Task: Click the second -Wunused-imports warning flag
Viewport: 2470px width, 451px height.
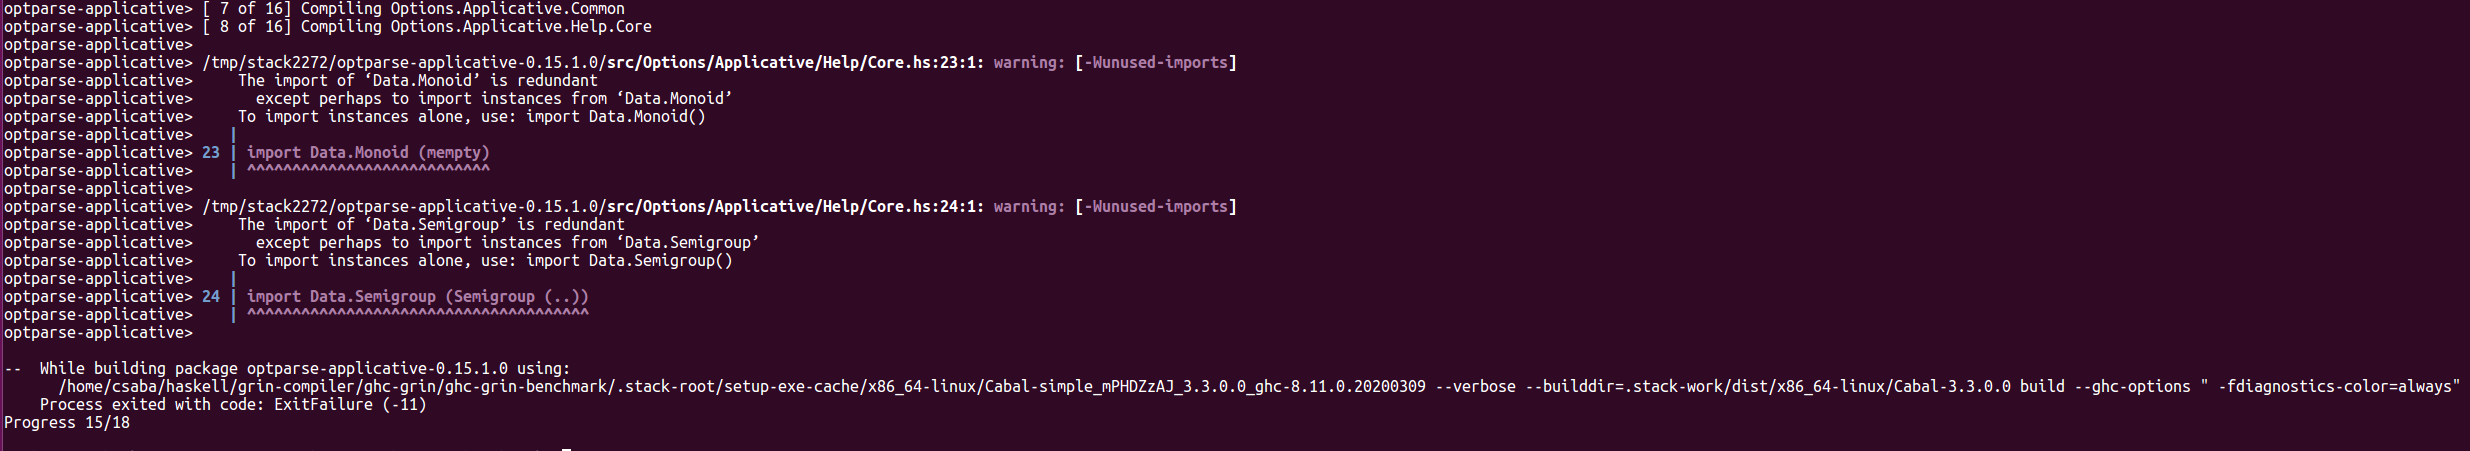Action: point(1156,207)
